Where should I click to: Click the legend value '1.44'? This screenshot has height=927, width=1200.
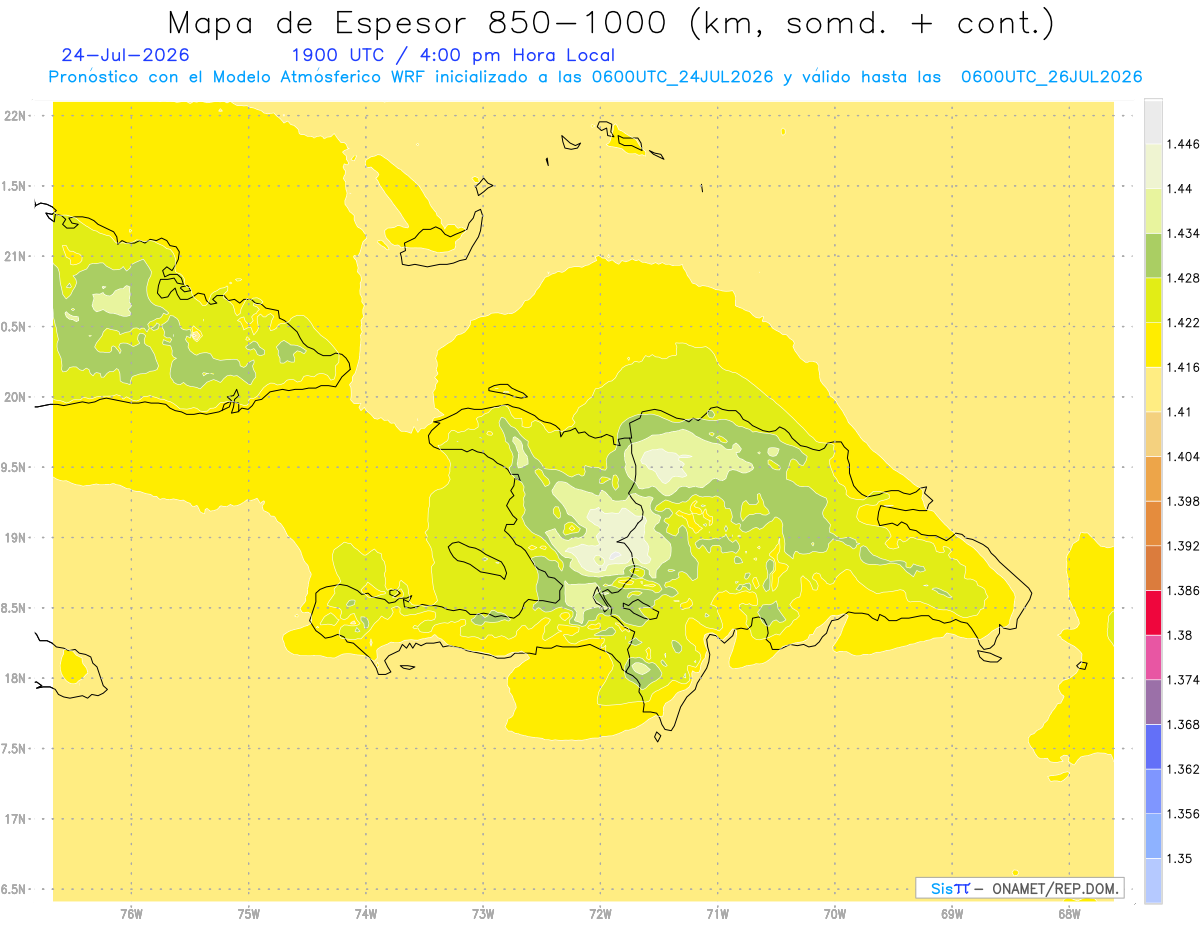coord(1181,188)
